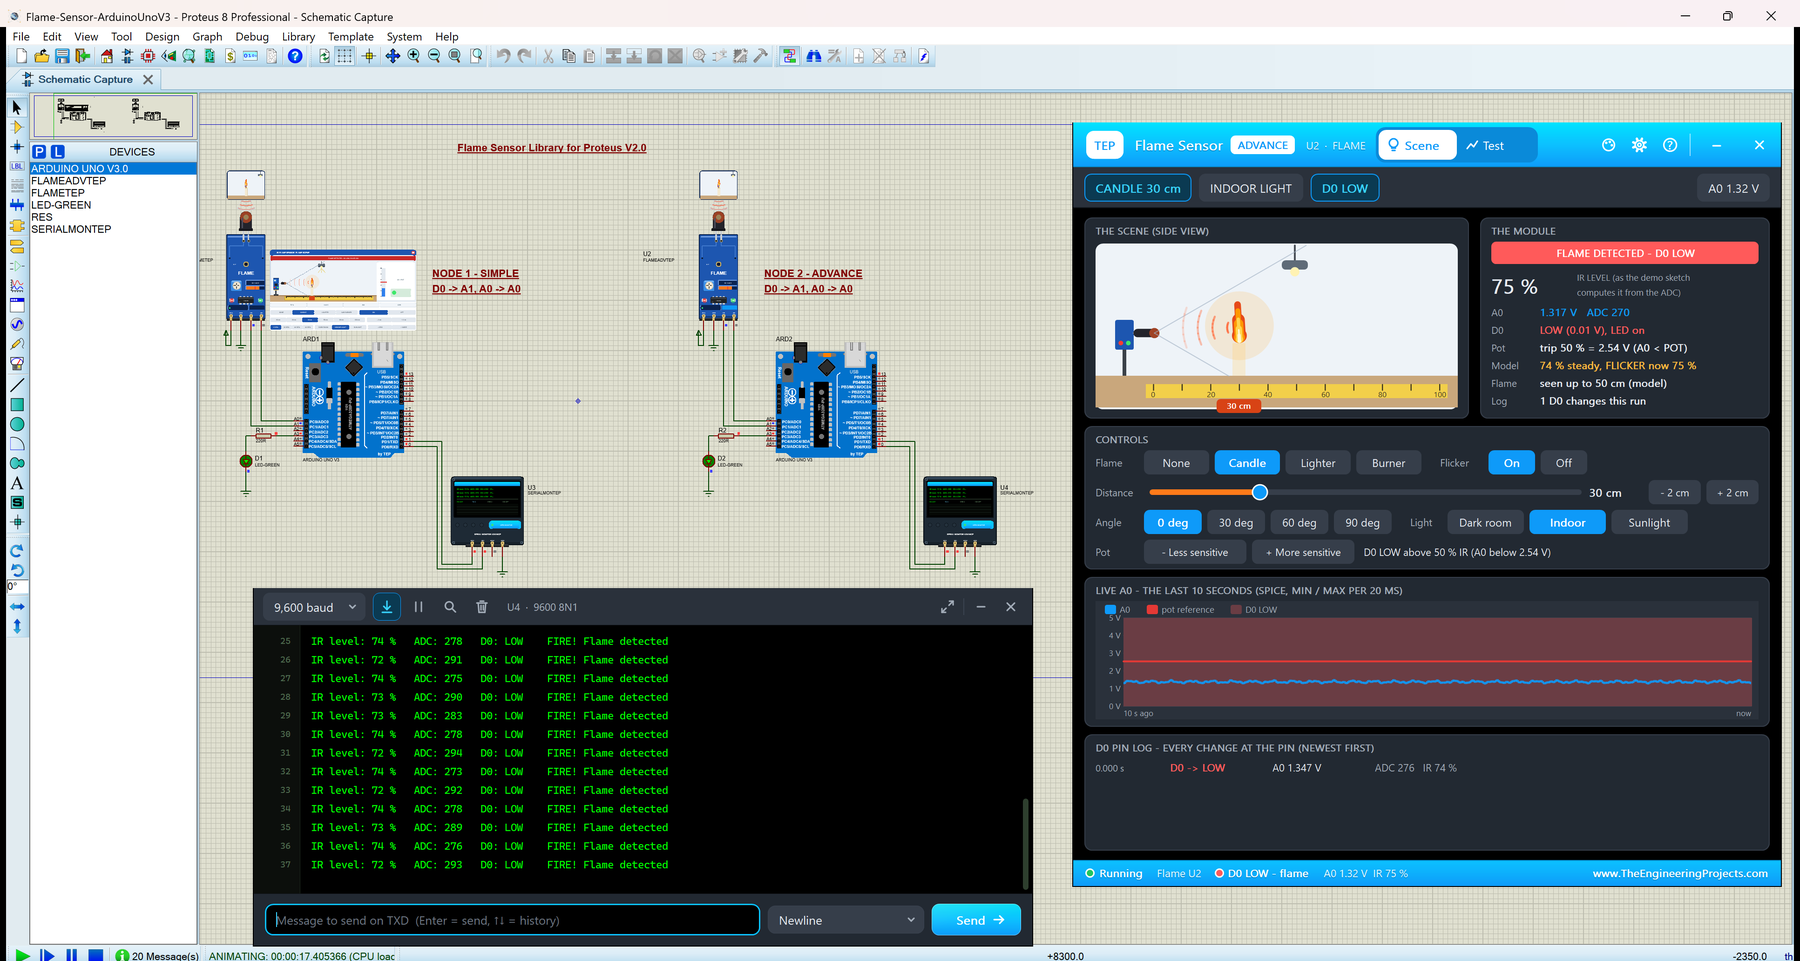Select Dark room light option
The height and width of the screenshot is (961, 1800).
1485,522
